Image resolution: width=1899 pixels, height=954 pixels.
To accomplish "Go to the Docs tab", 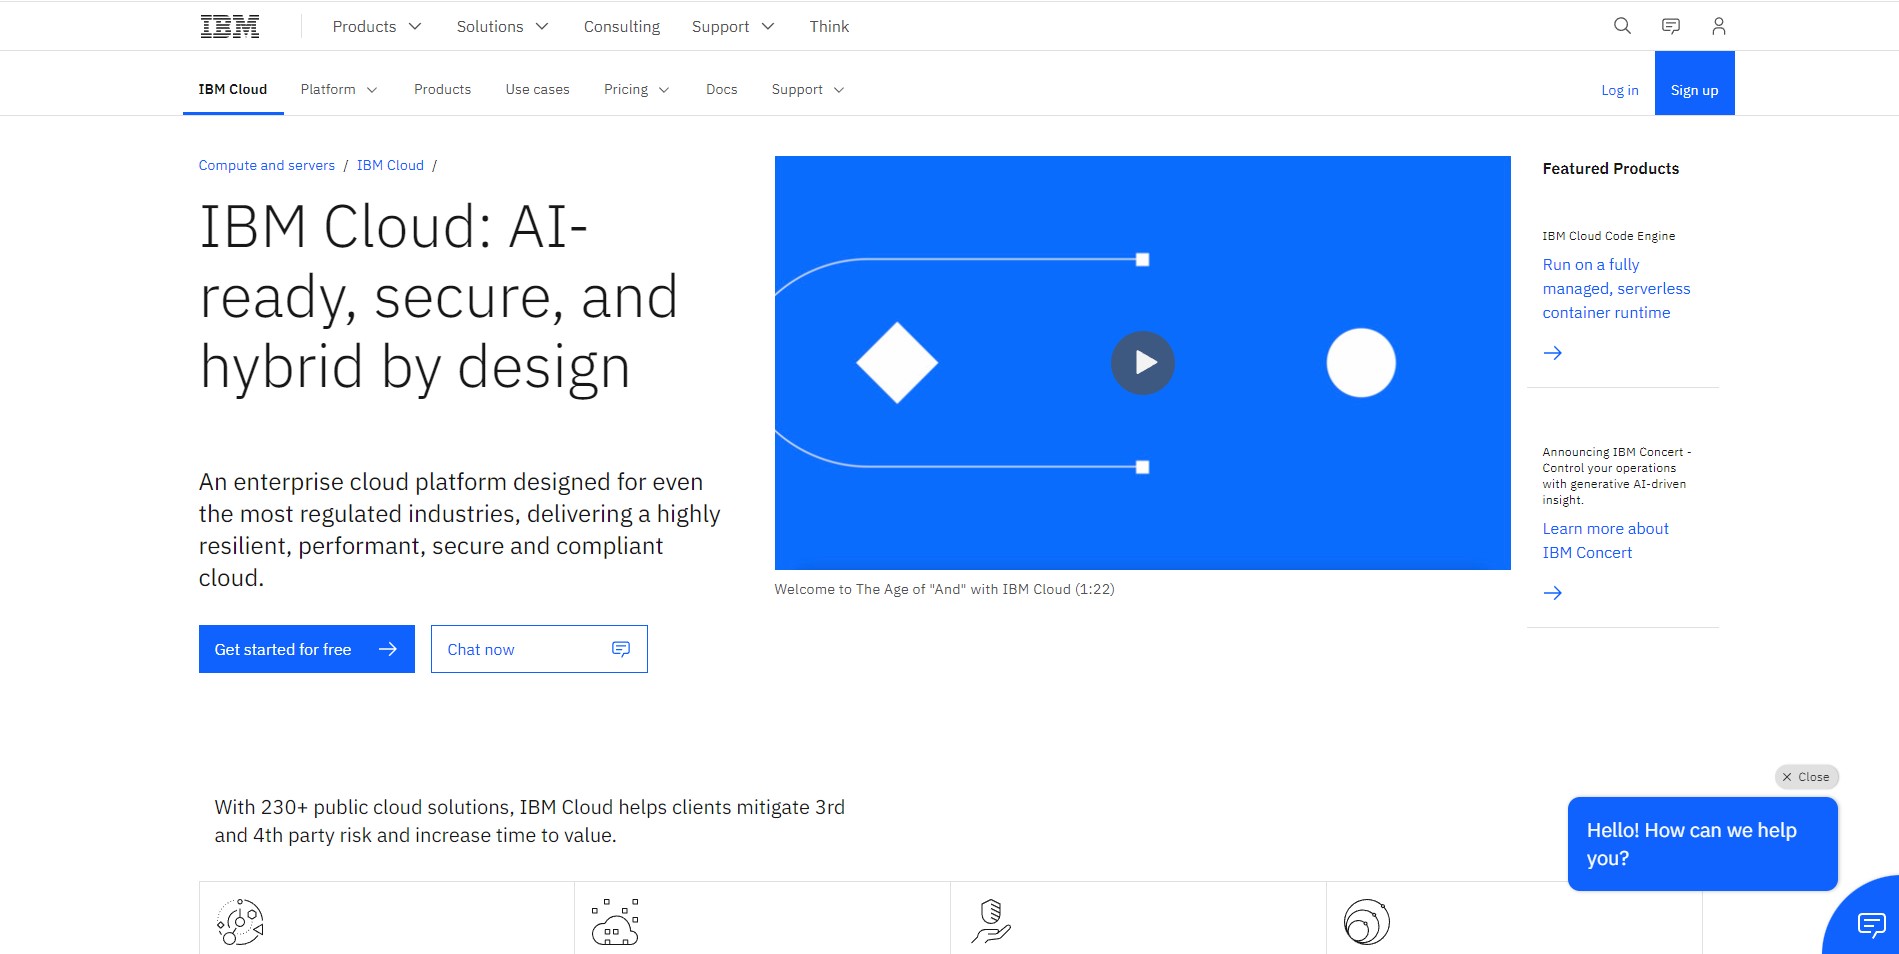I will point(721,90).
